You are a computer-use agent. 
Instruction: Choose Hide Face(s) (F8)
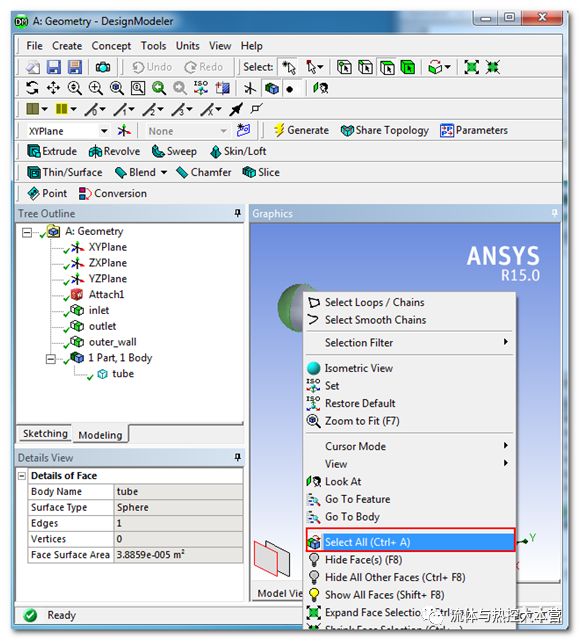[409, 560]
